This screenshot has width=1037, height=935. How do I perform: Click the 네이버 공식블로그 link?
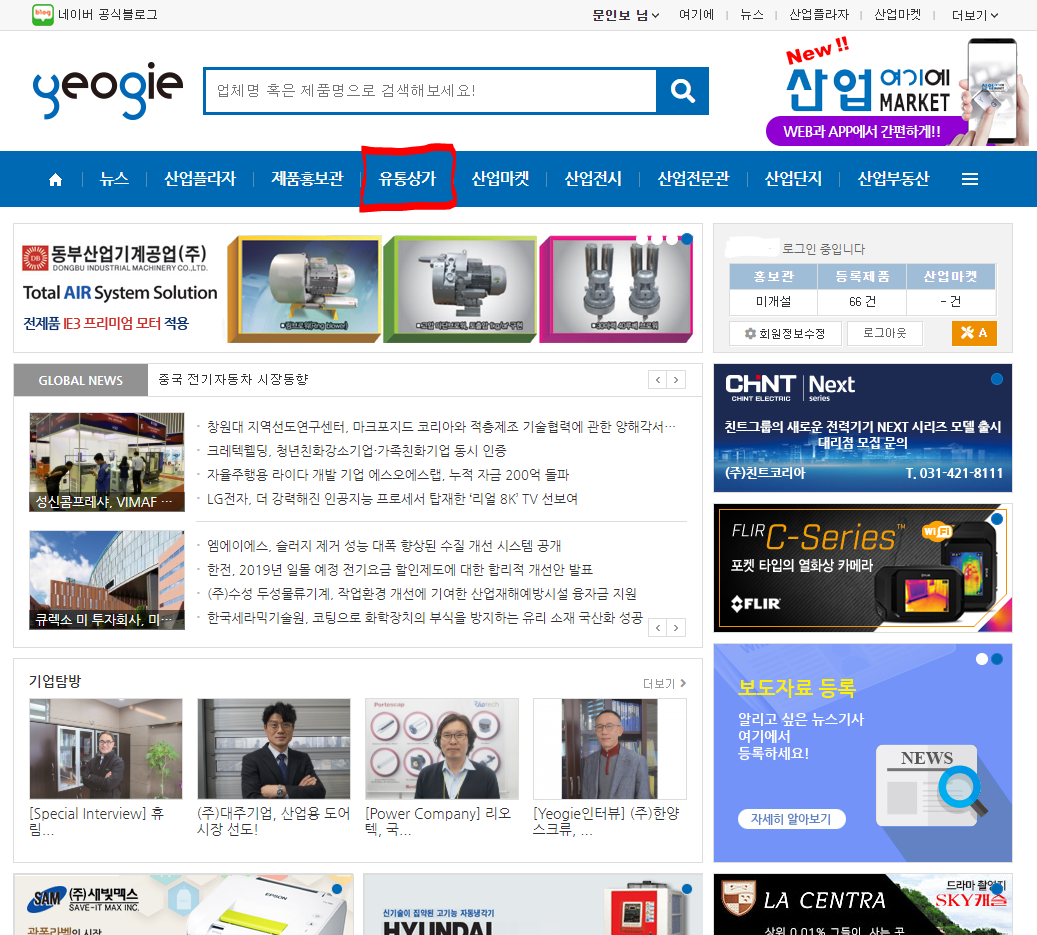pyautogui.click(x=108, y=15)
